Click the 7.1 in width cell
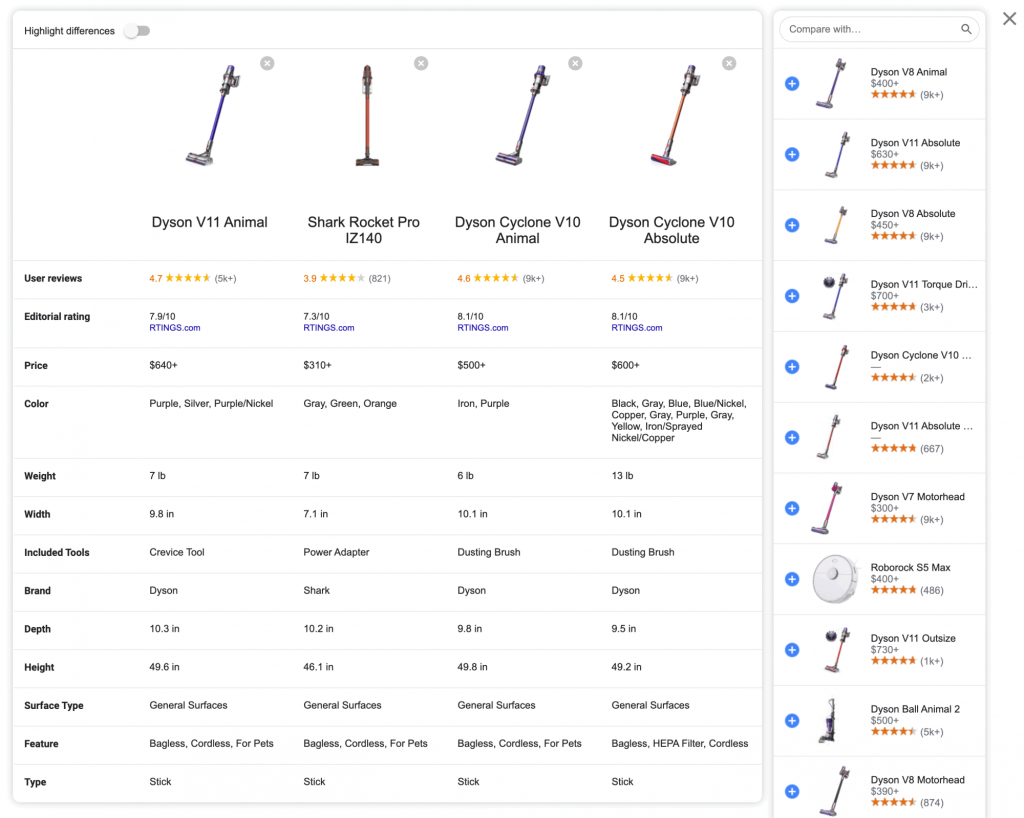Screen dimensions: 1024x818 (x=315, y=514)
